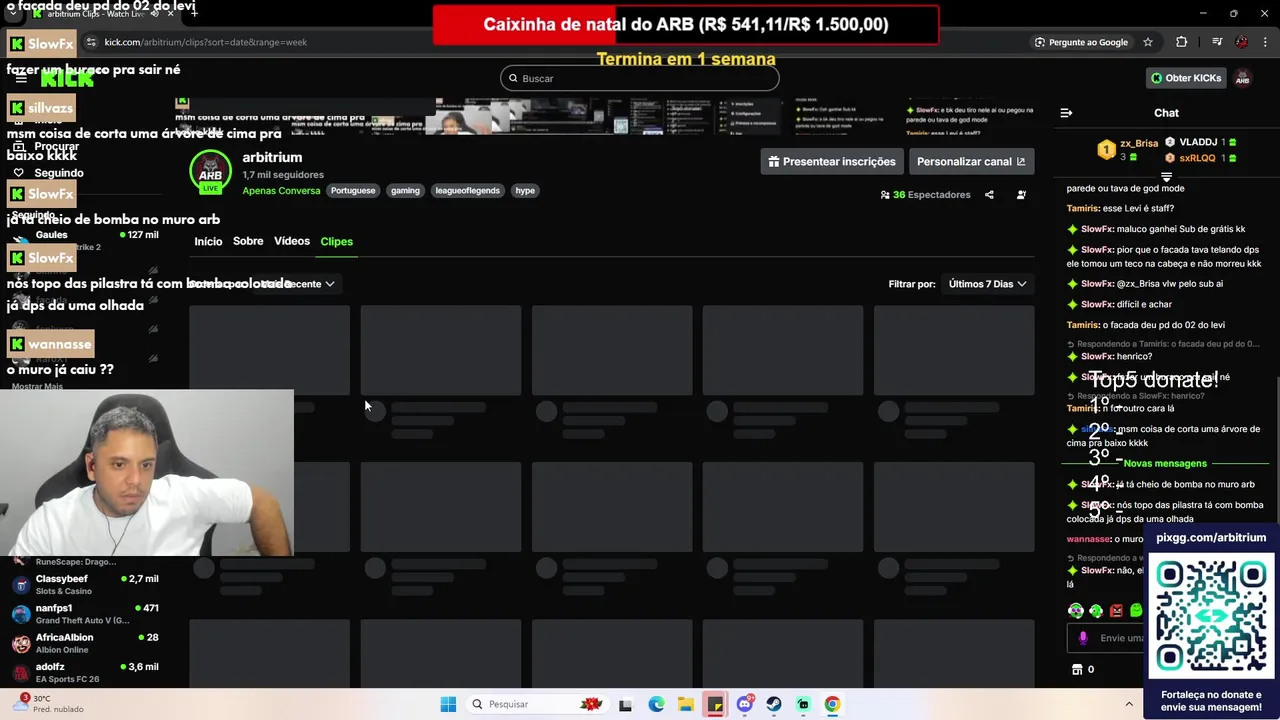Open the leagueoflegends tag
The height and width of the screenshot is (720, 1280).
point(467,190)
